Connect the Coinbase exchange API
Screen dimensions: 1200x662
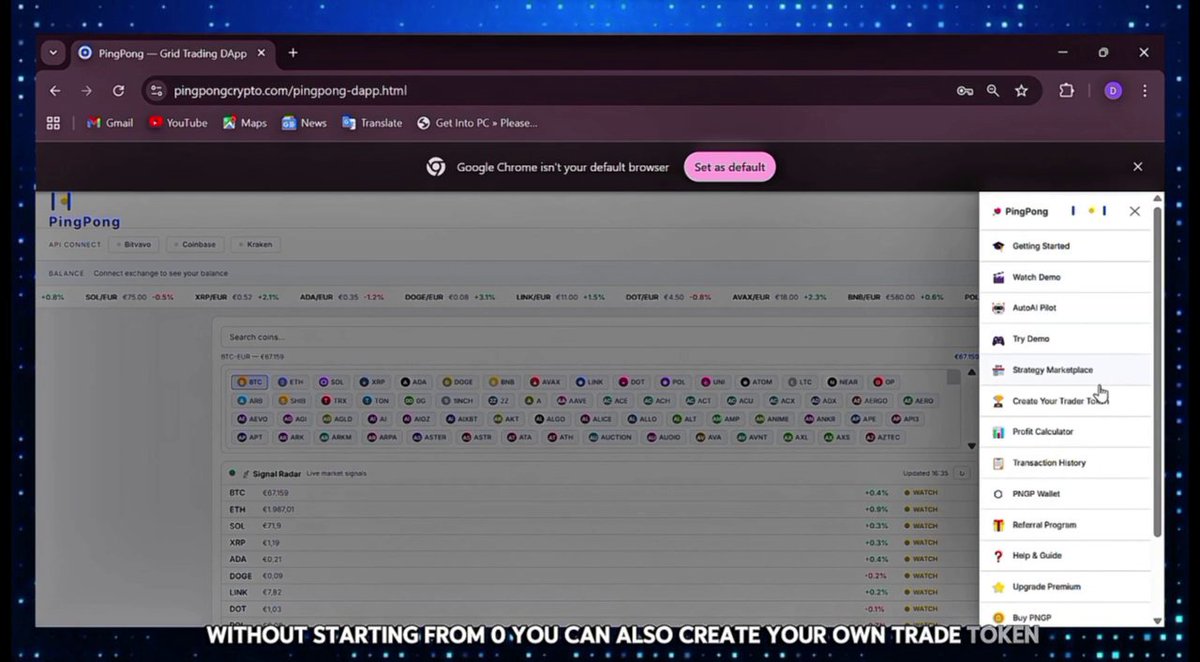click(x=195, y=244)
